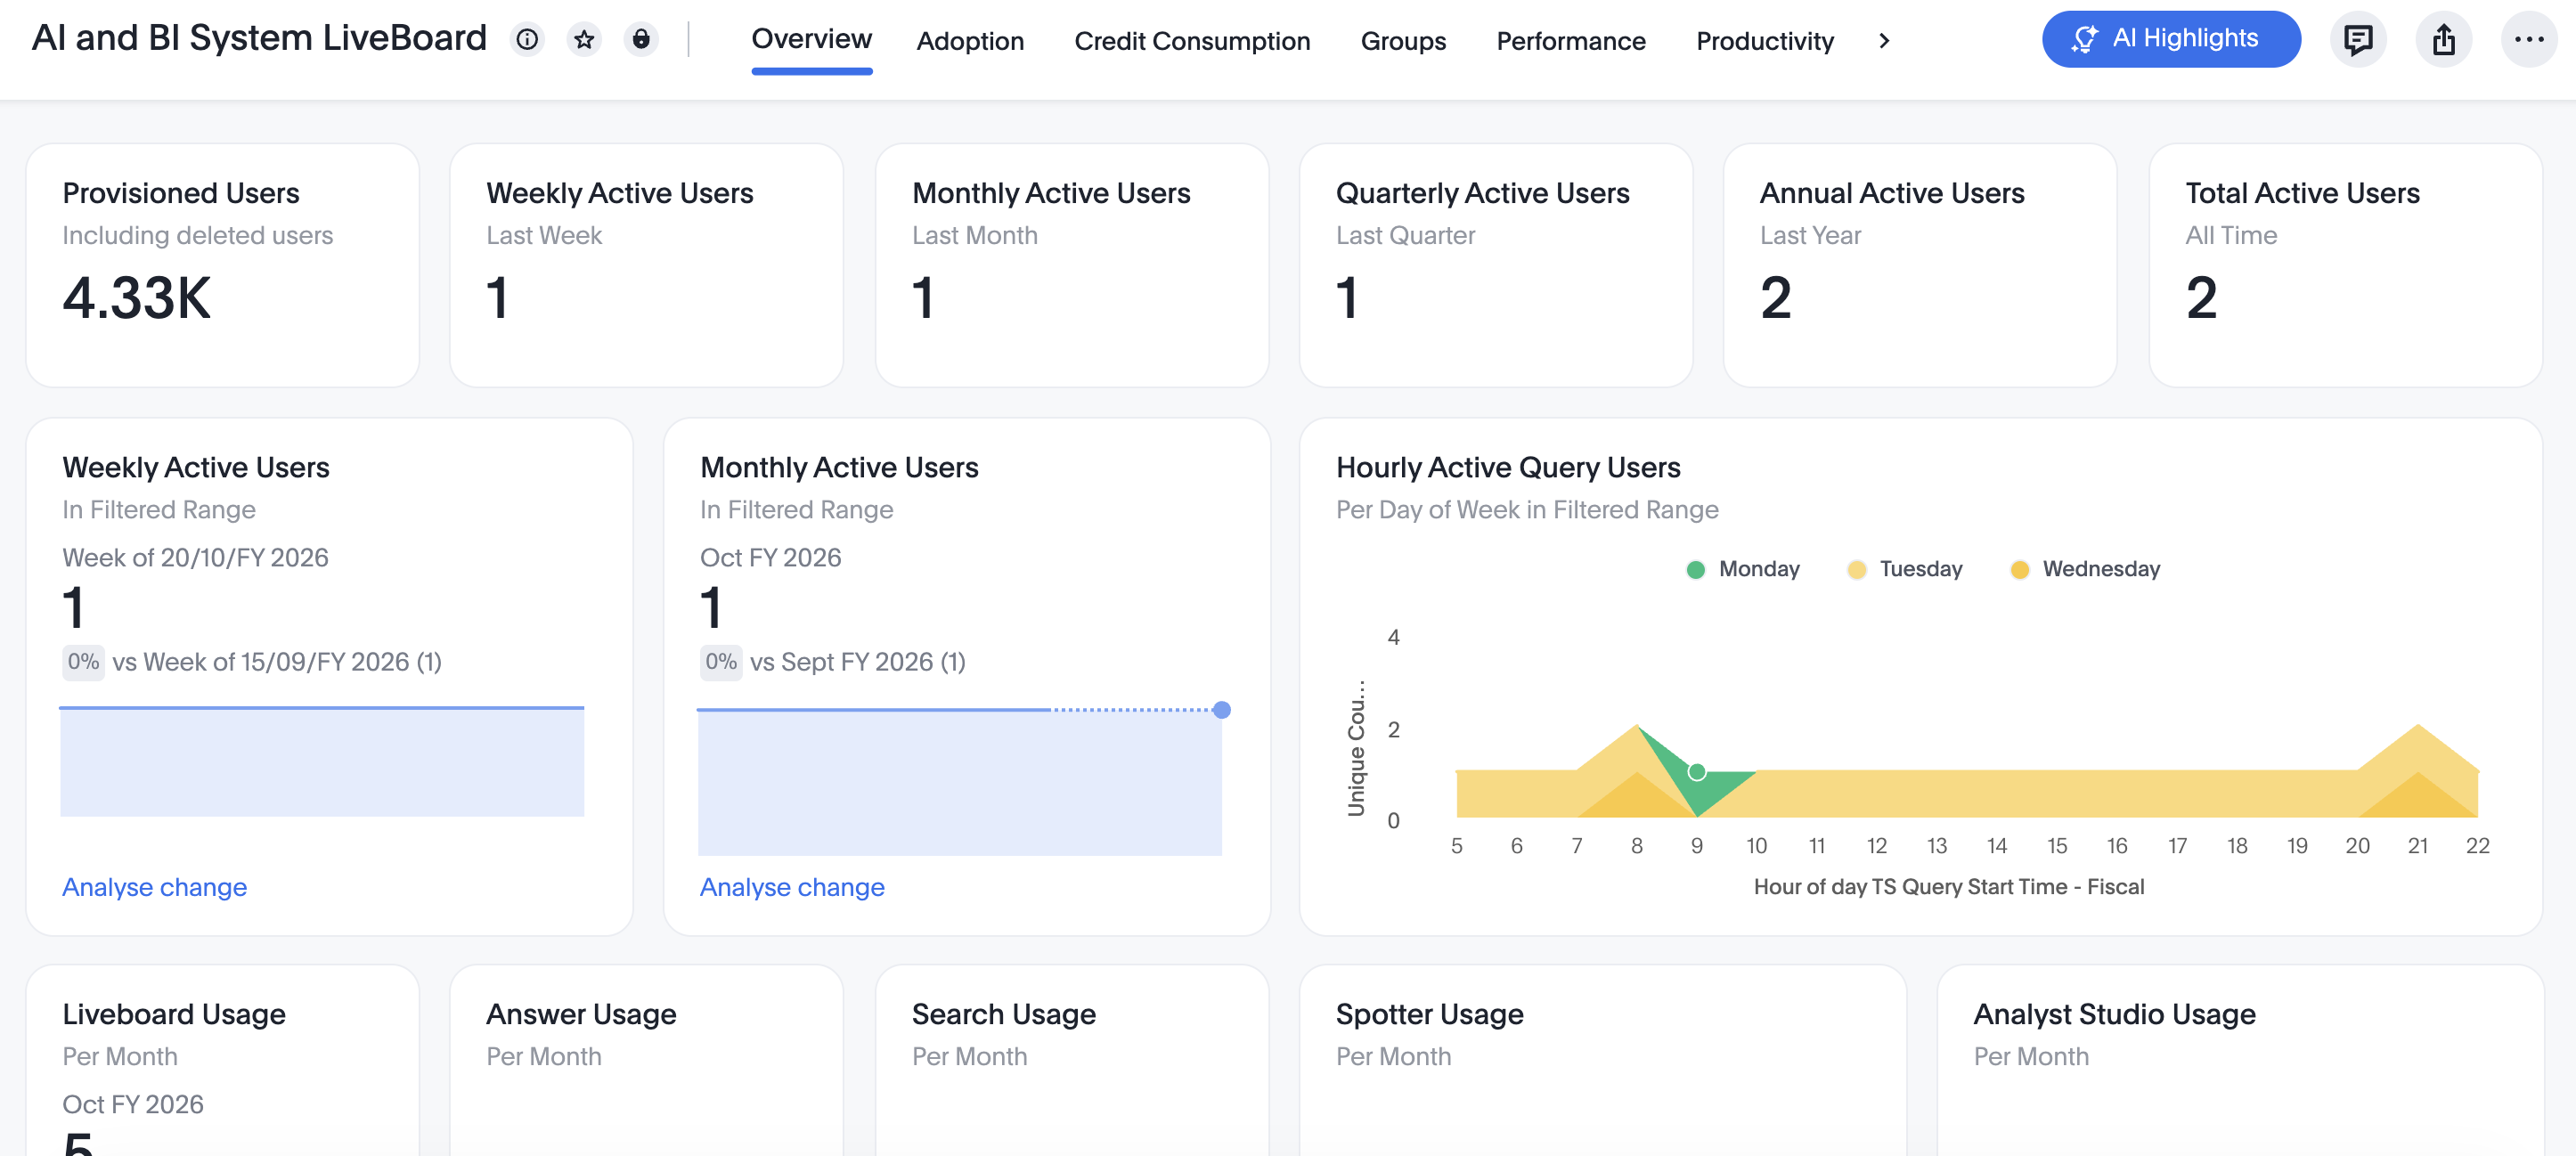This screenshot has width=2576, height=1156.
Task: Click the Tuesday legend color dot
Action: coord(1855,568)
